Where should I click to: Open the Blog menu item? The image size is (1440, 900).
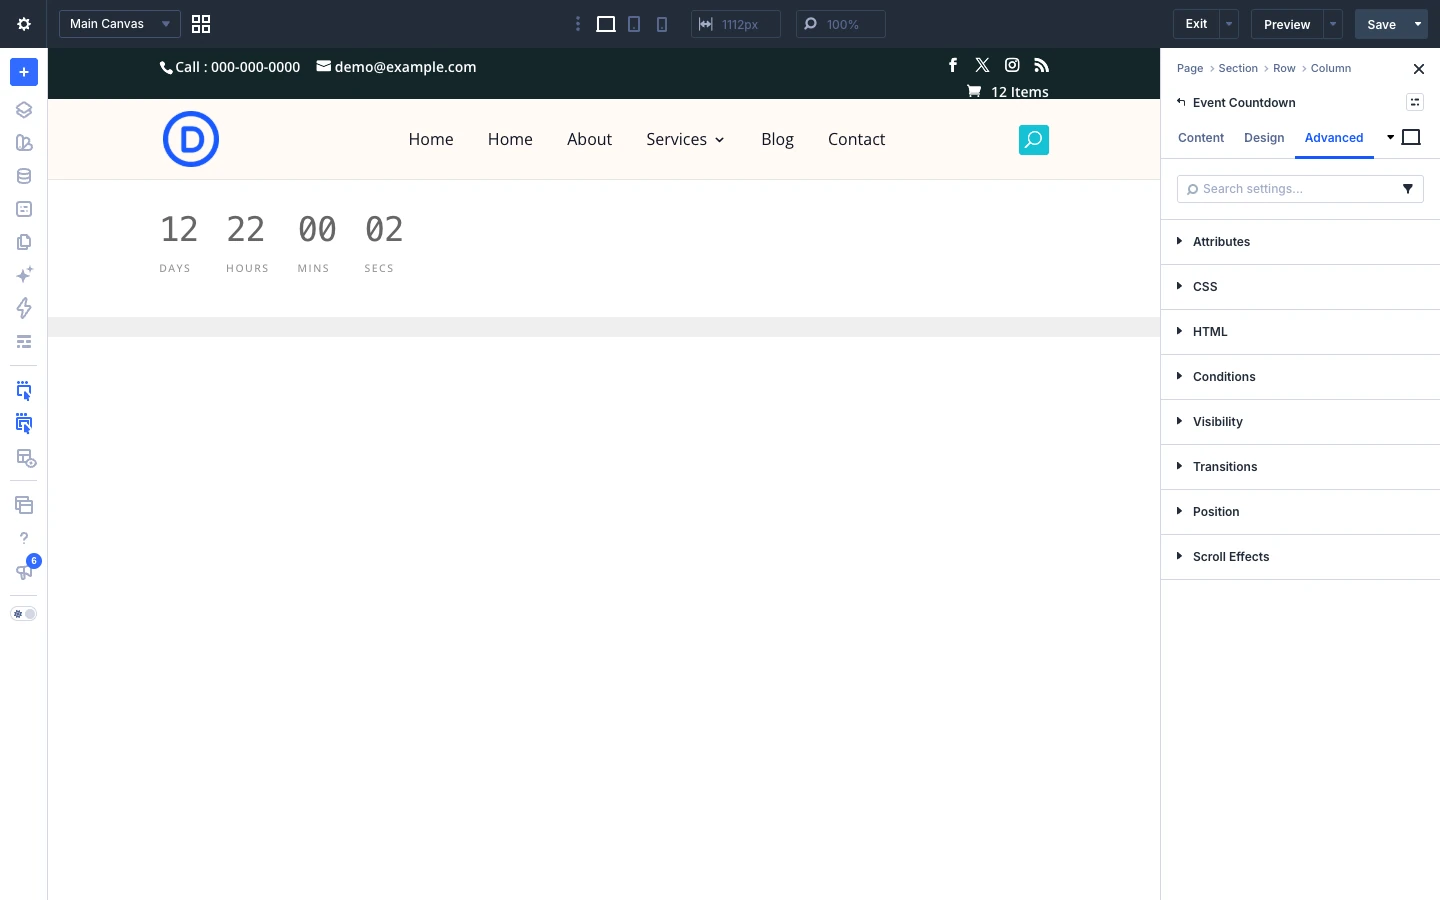click(777, 139)
